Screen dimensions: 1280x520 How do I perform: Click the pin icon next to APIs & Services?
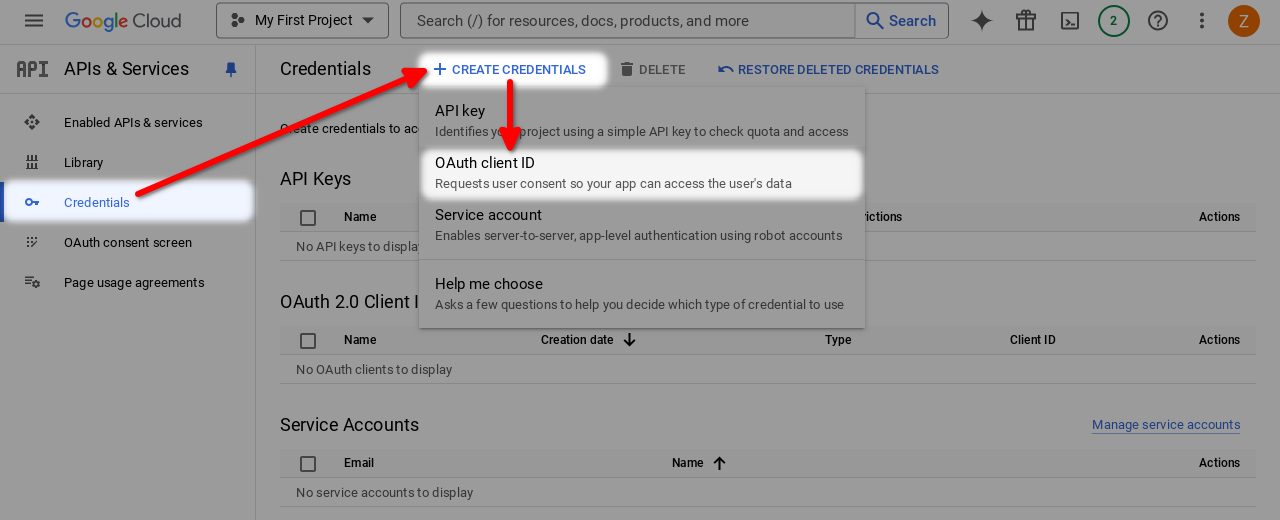tap(231, 69)
